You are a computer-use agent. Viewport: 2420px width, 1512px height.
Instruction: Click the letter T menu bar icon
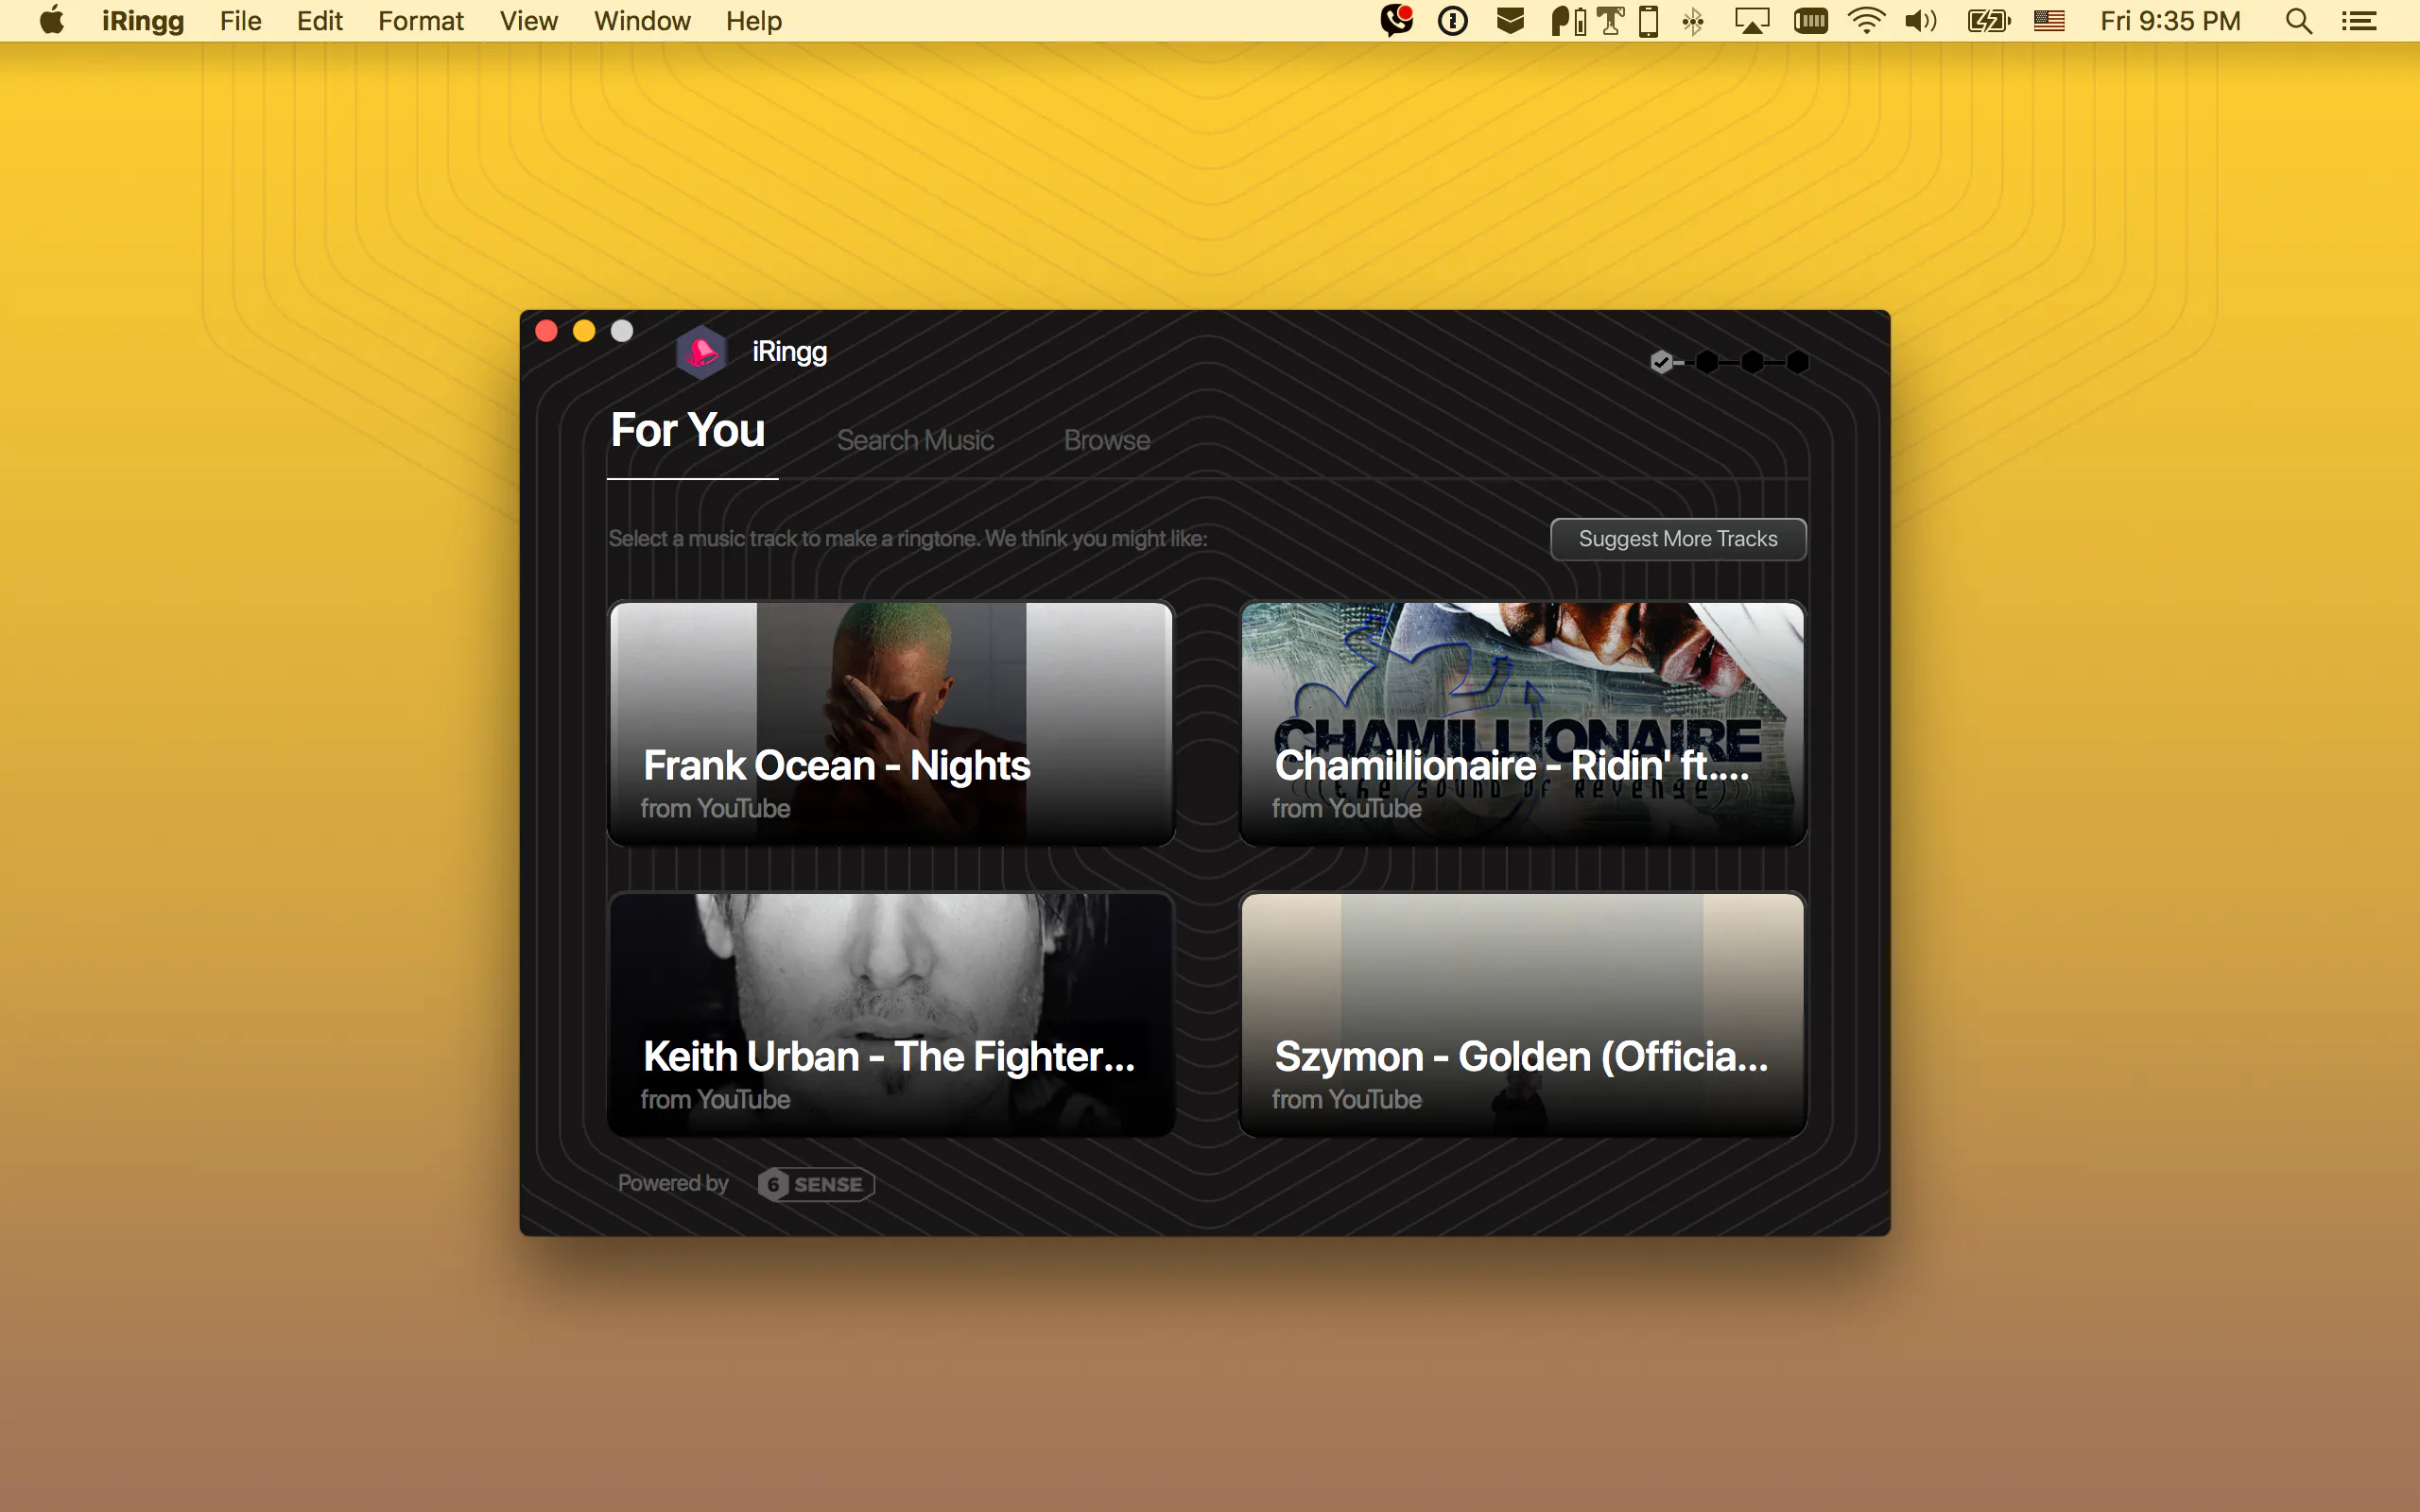(x=1610, y=21)
